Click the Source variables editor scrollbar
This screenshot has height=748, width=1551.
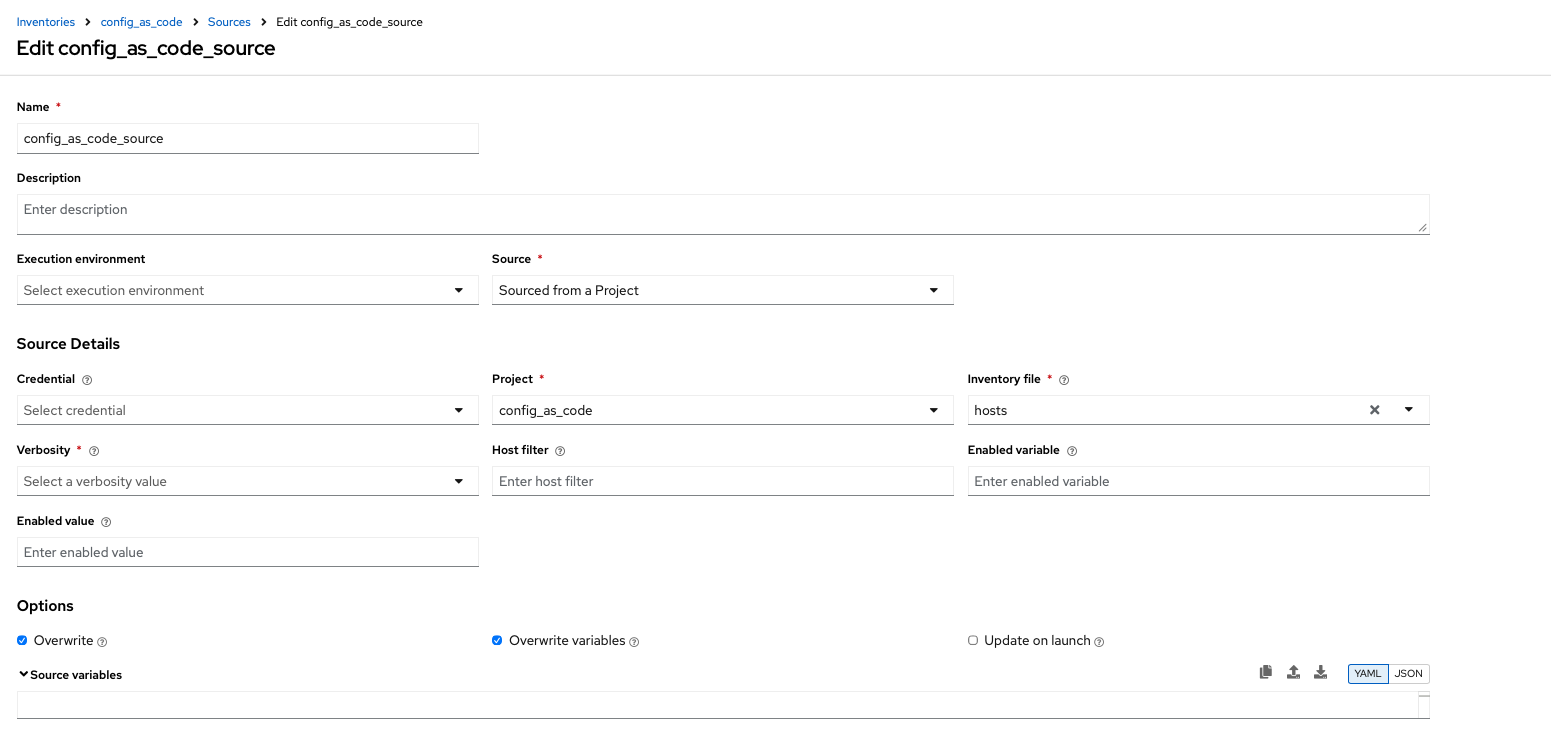coord(1424,704)
